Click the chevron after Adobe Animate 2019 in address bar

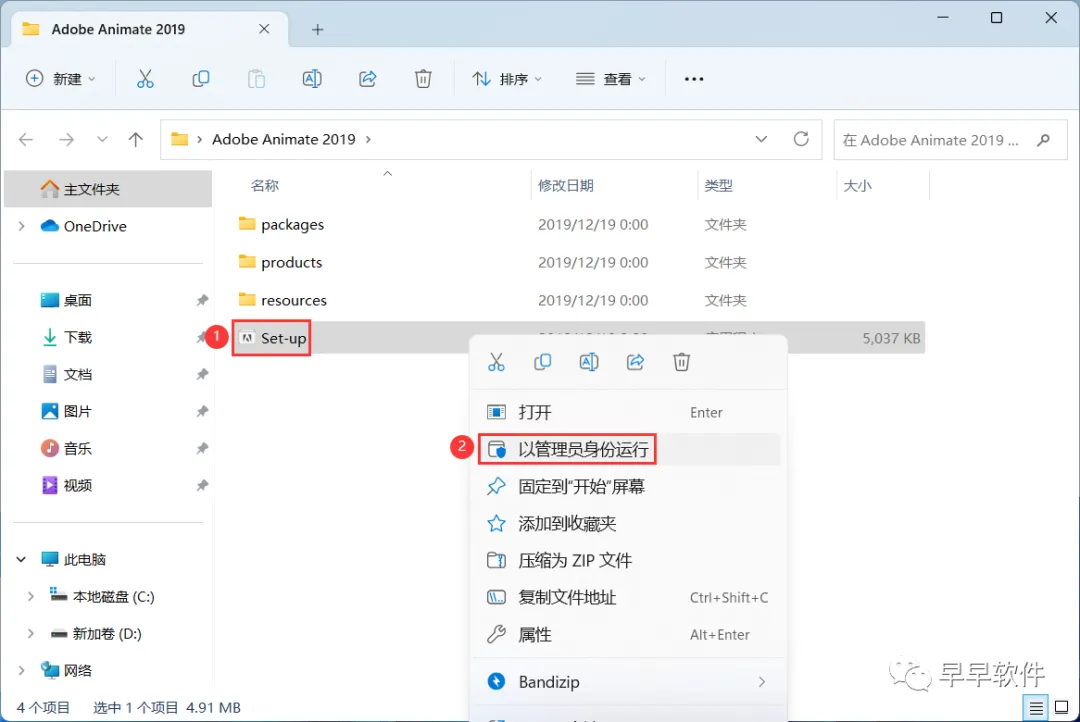[x=368, y=140]
